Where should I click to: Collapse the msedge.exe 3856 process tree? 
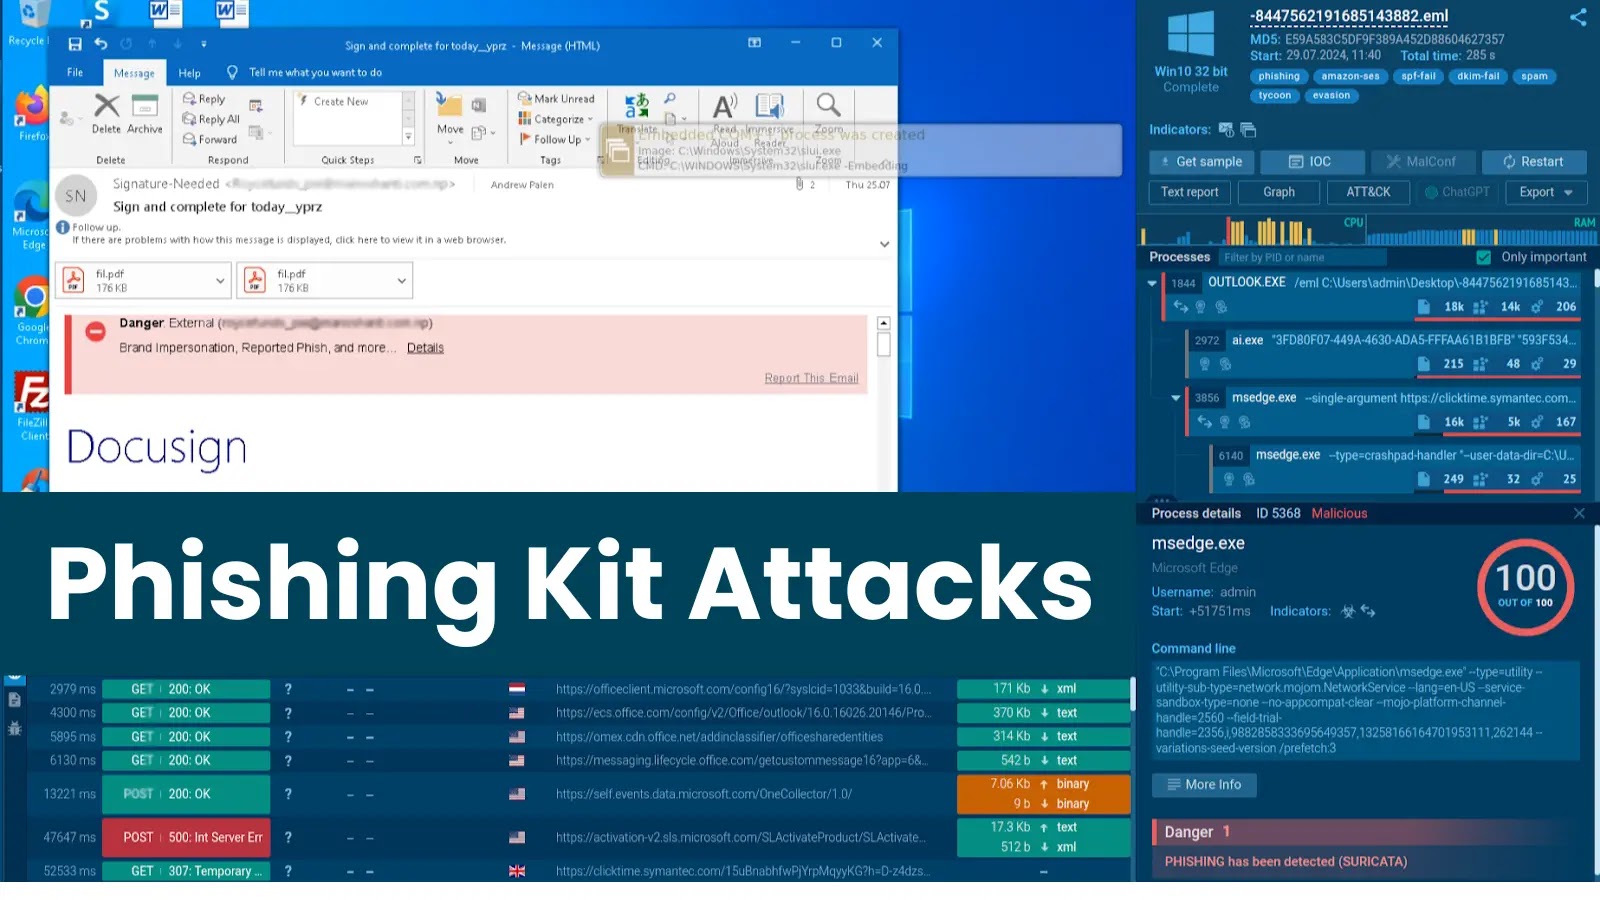click(x=1176, y=398)
